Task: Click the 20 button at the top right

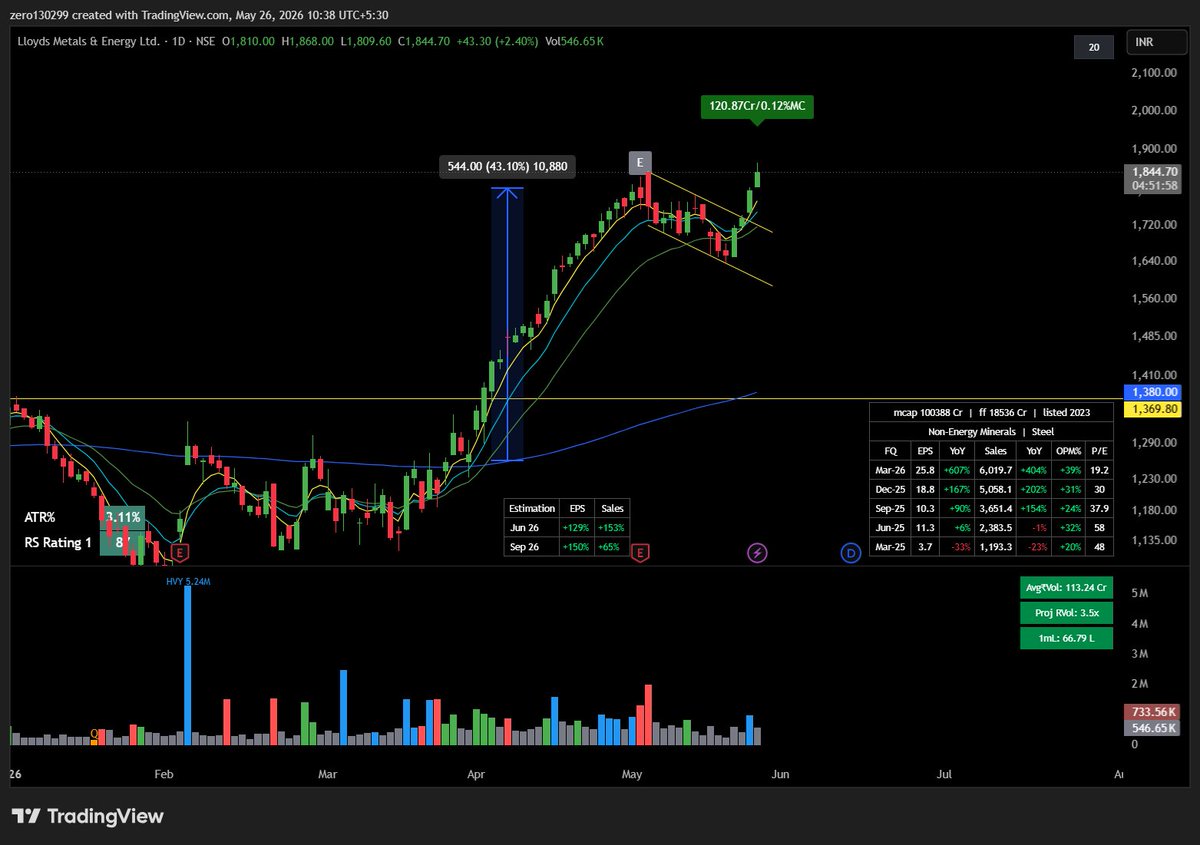Action: click(1094, 46)
